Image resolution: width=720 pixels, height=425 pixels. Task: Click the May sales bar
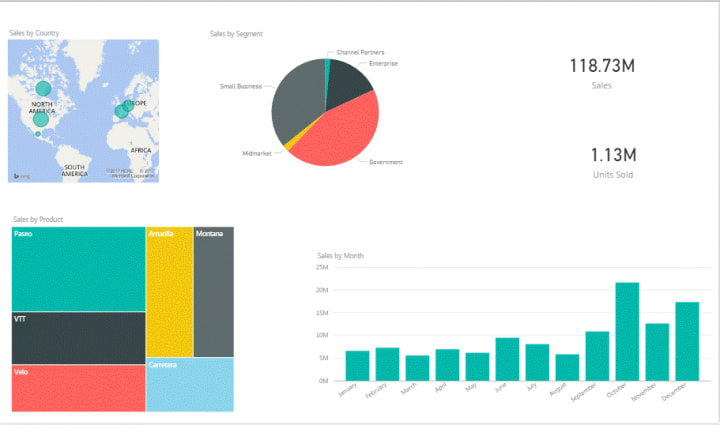[477, 367]
